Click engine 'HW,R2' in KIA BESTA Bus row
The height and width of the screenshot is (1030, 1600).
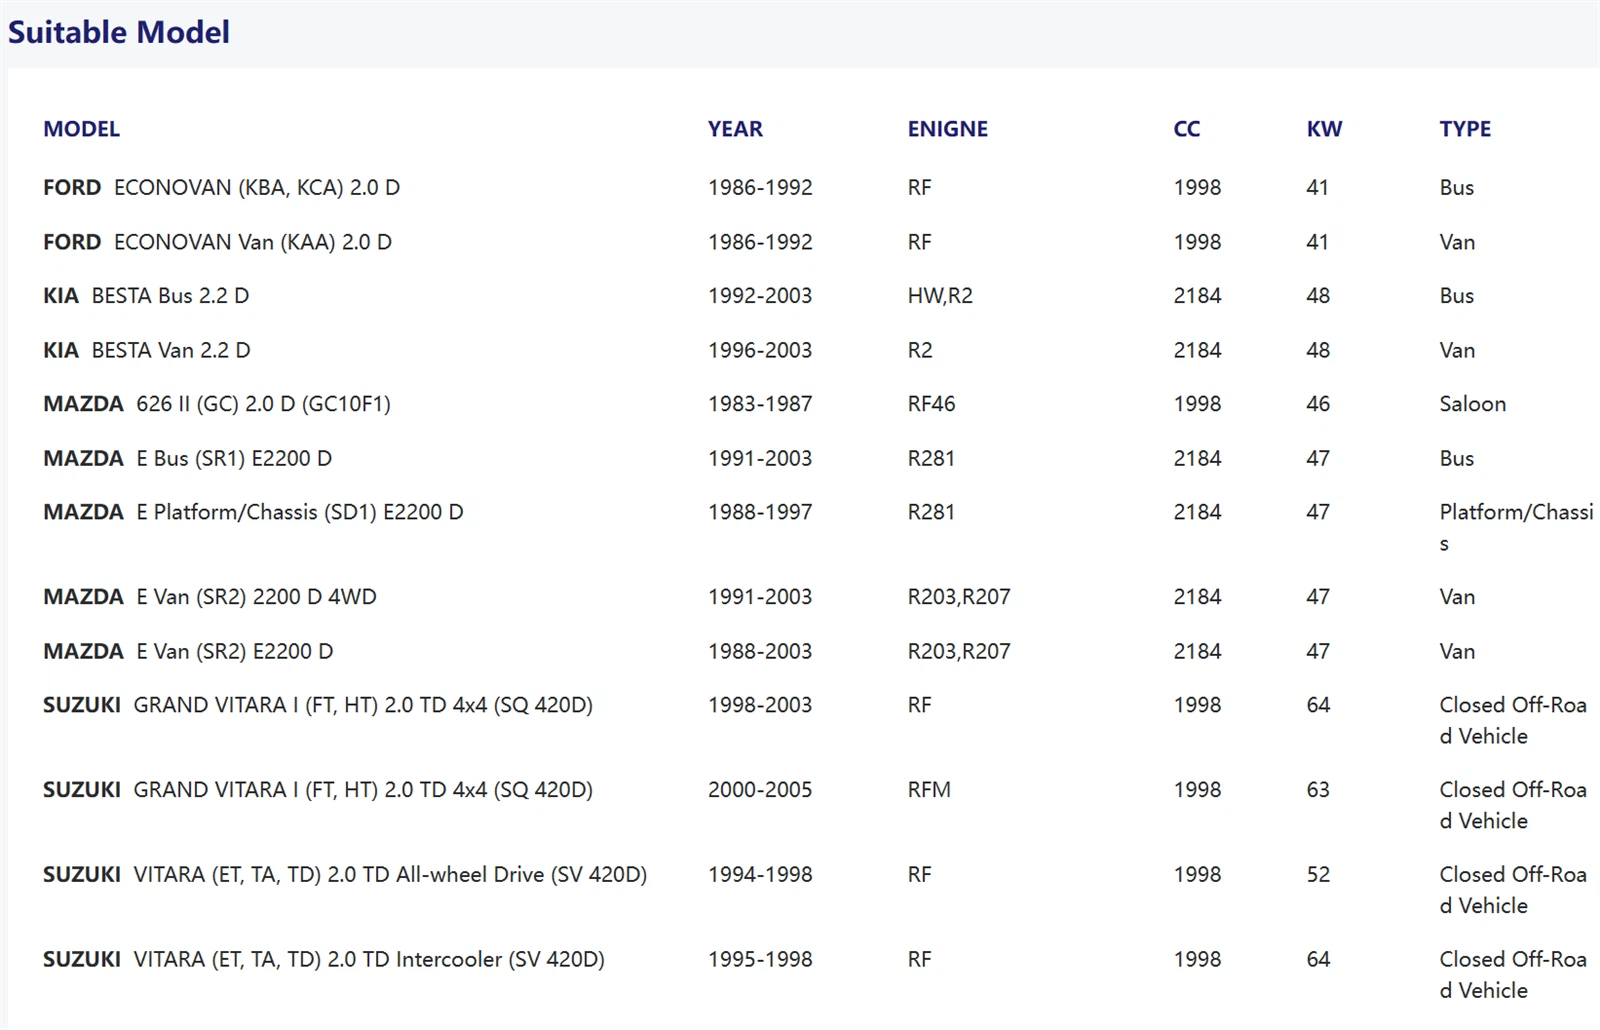point(940,296)
